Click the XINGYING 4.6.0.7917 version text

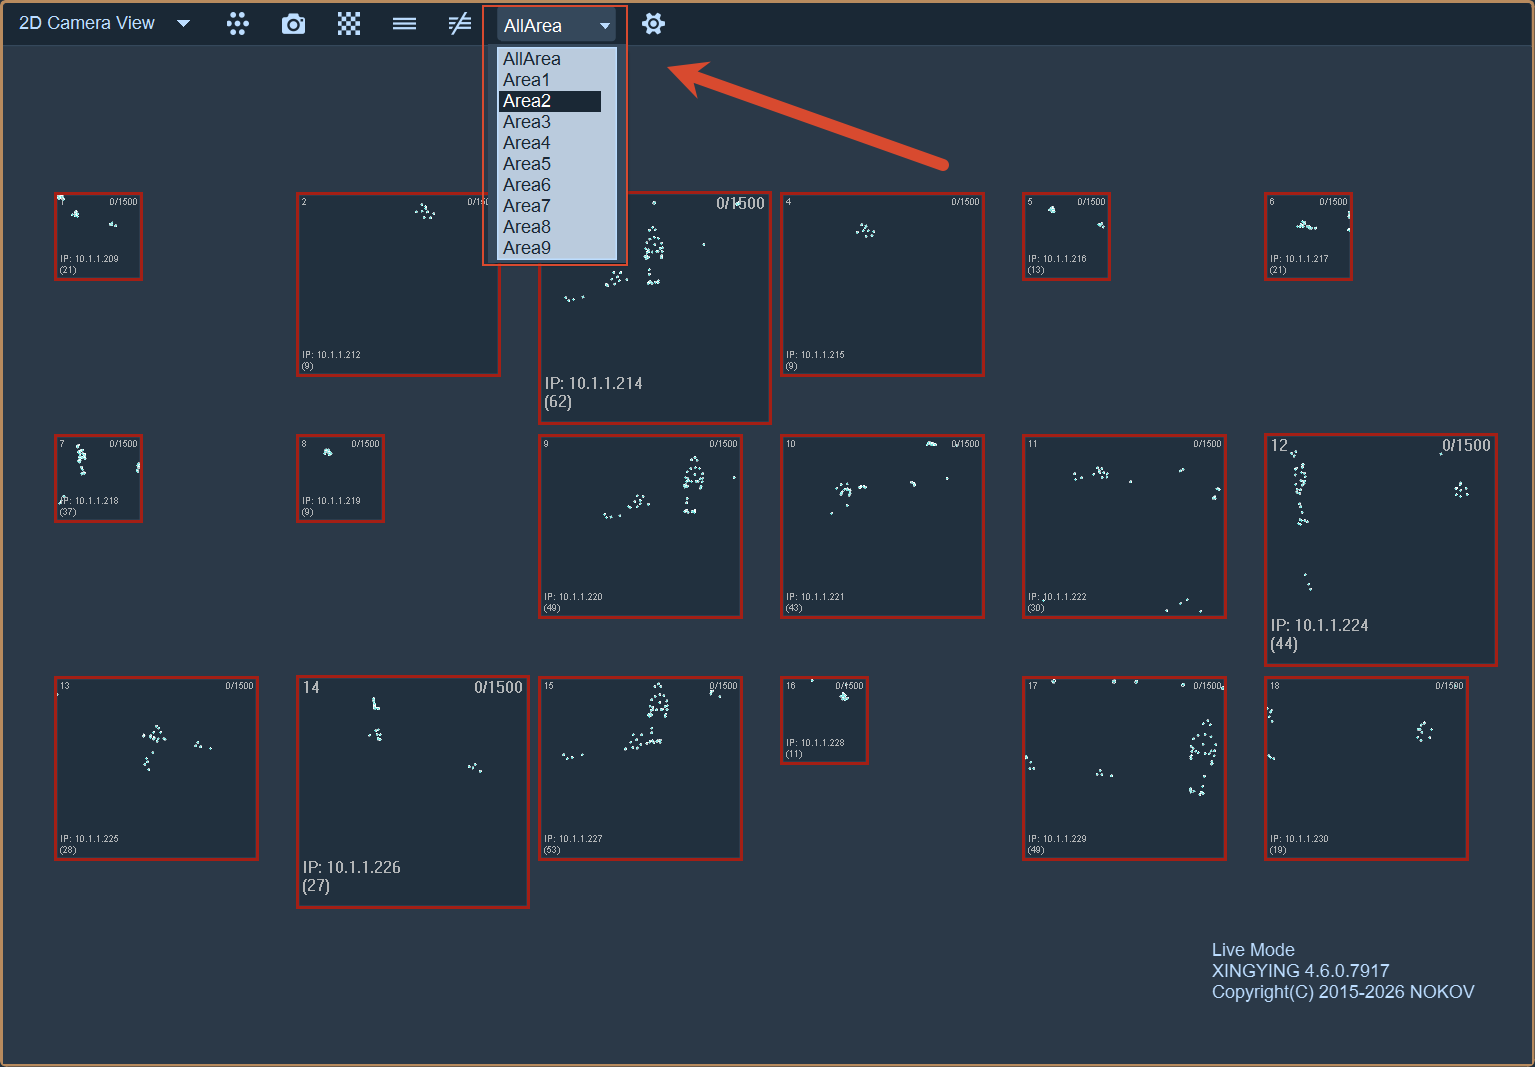(x=1300, y=971)
